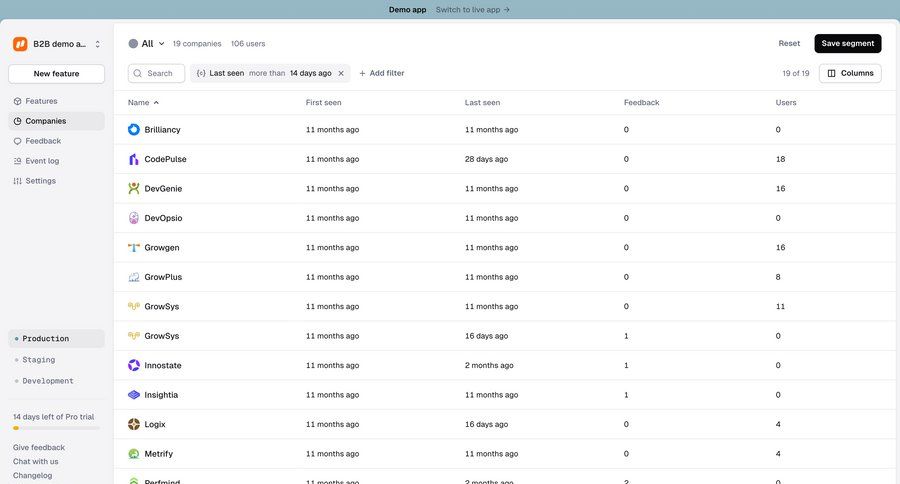
Task: Click the Pro trial progress bar
Action: tap(56, 428)
